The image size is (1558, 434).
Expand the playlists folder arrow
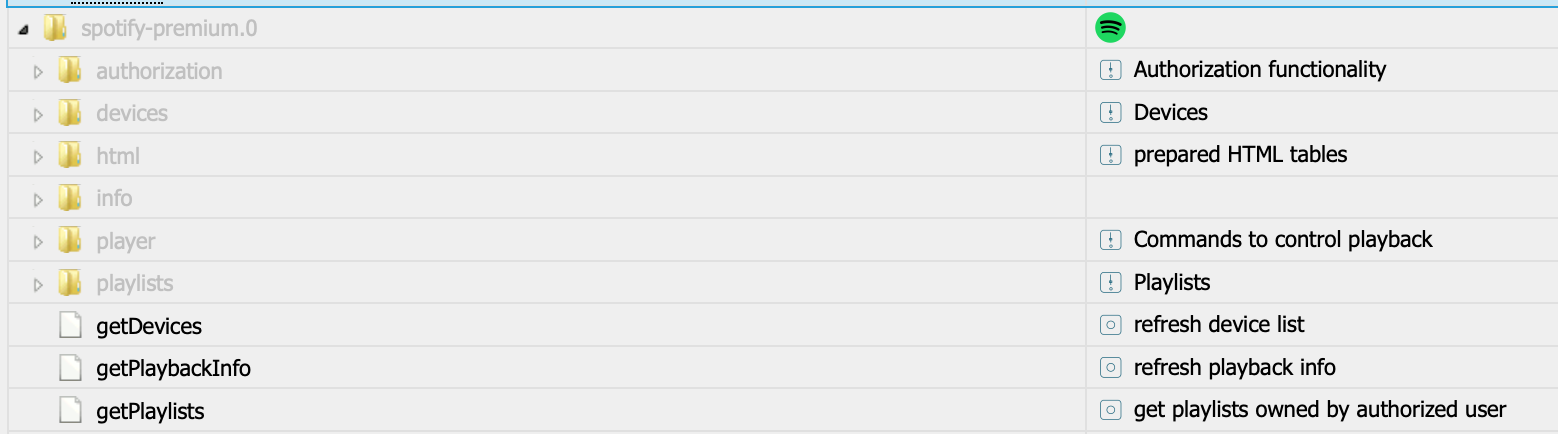coord(38,284)
